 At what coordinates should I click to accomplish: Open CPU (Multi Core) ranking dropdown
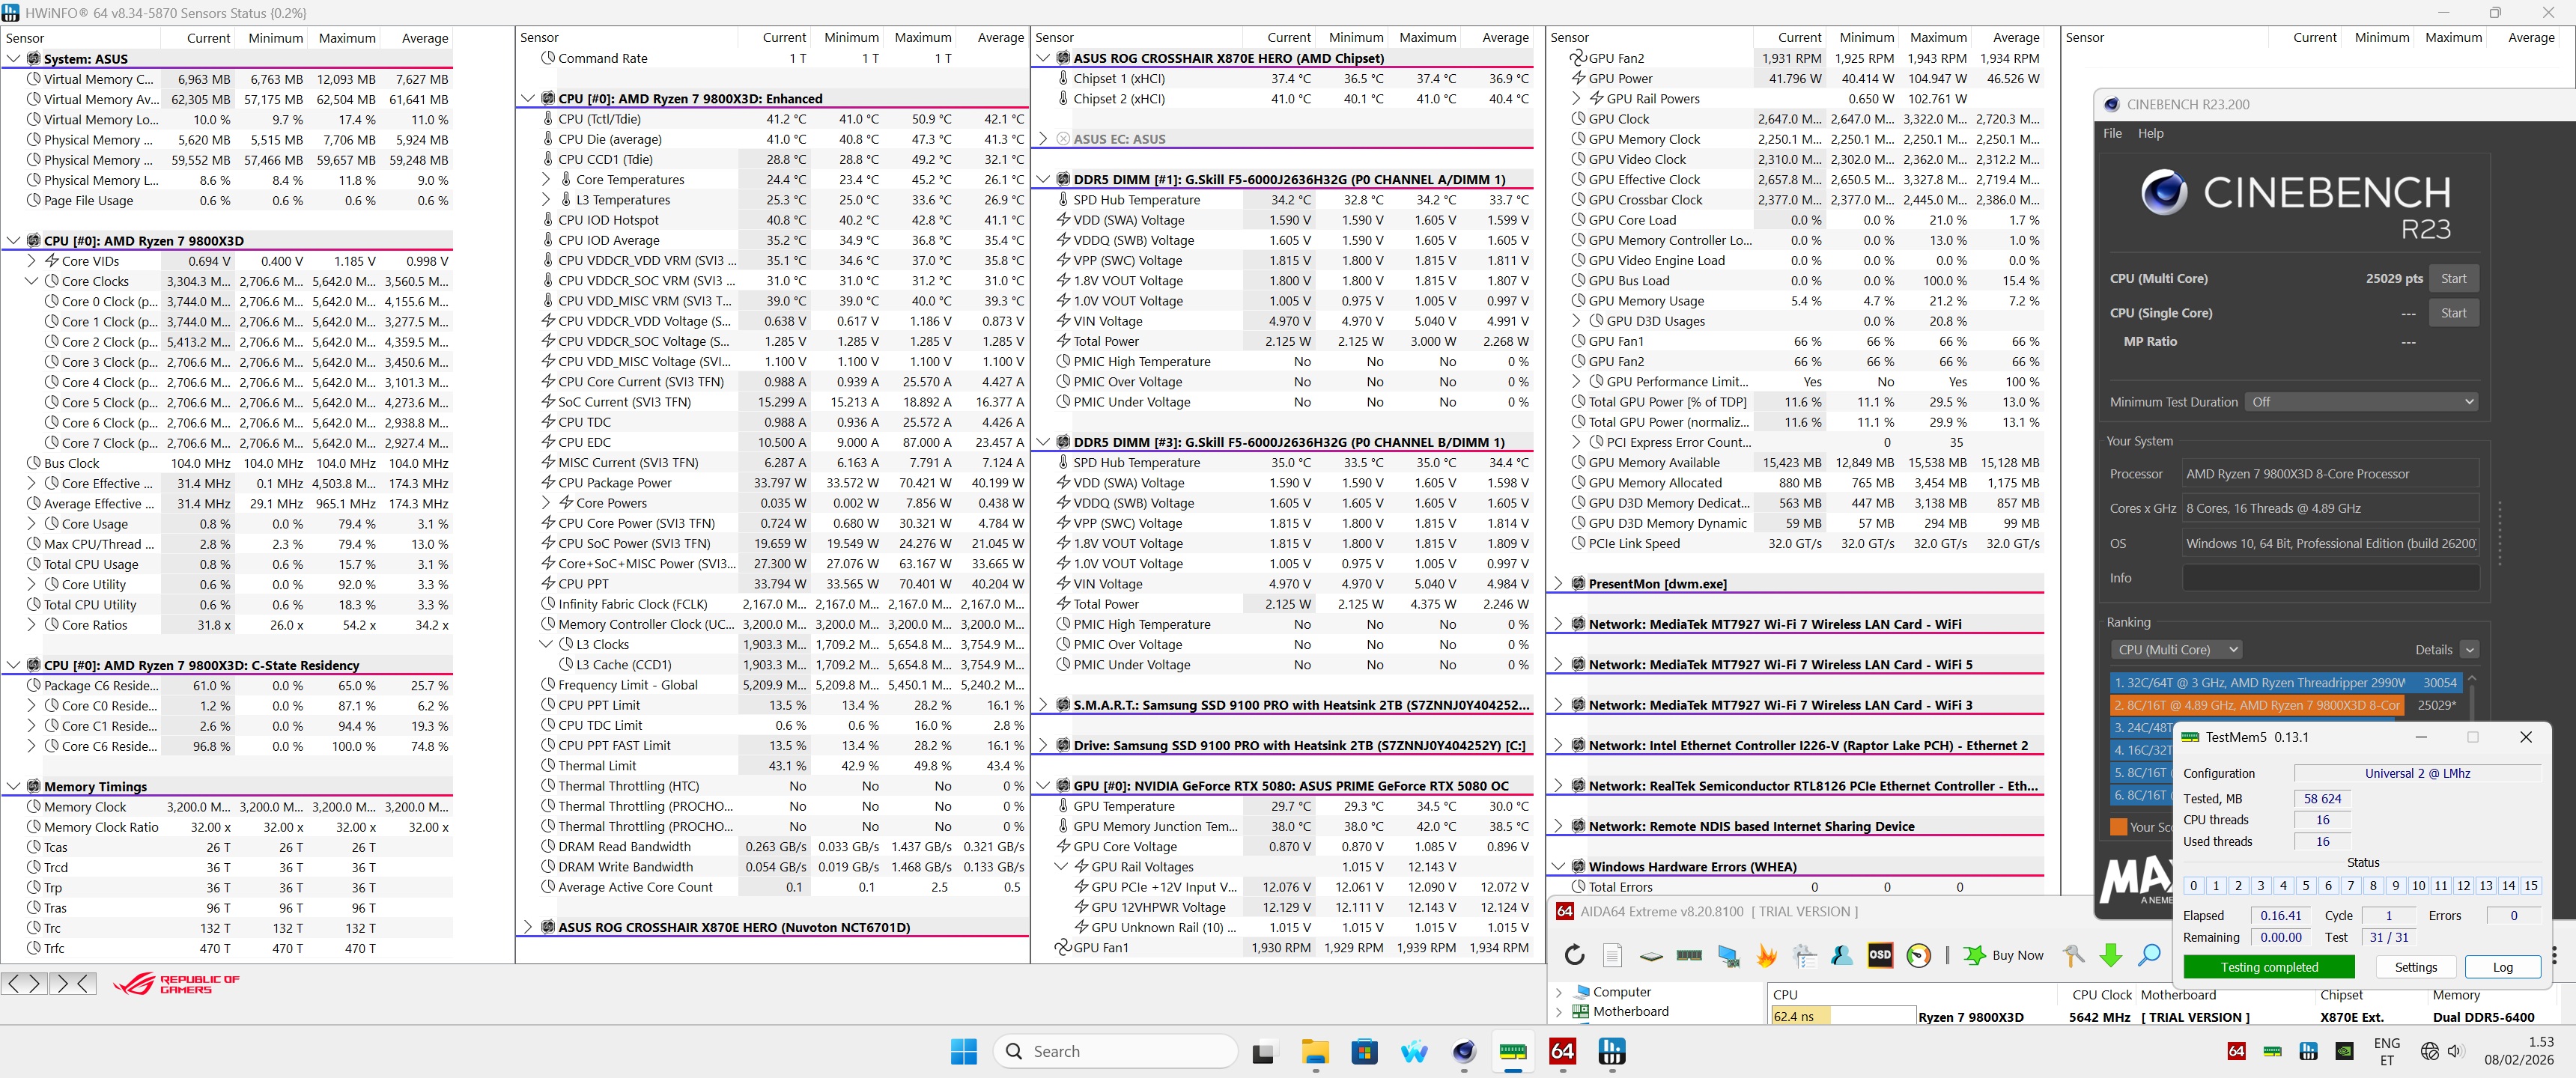[2175, 650]
